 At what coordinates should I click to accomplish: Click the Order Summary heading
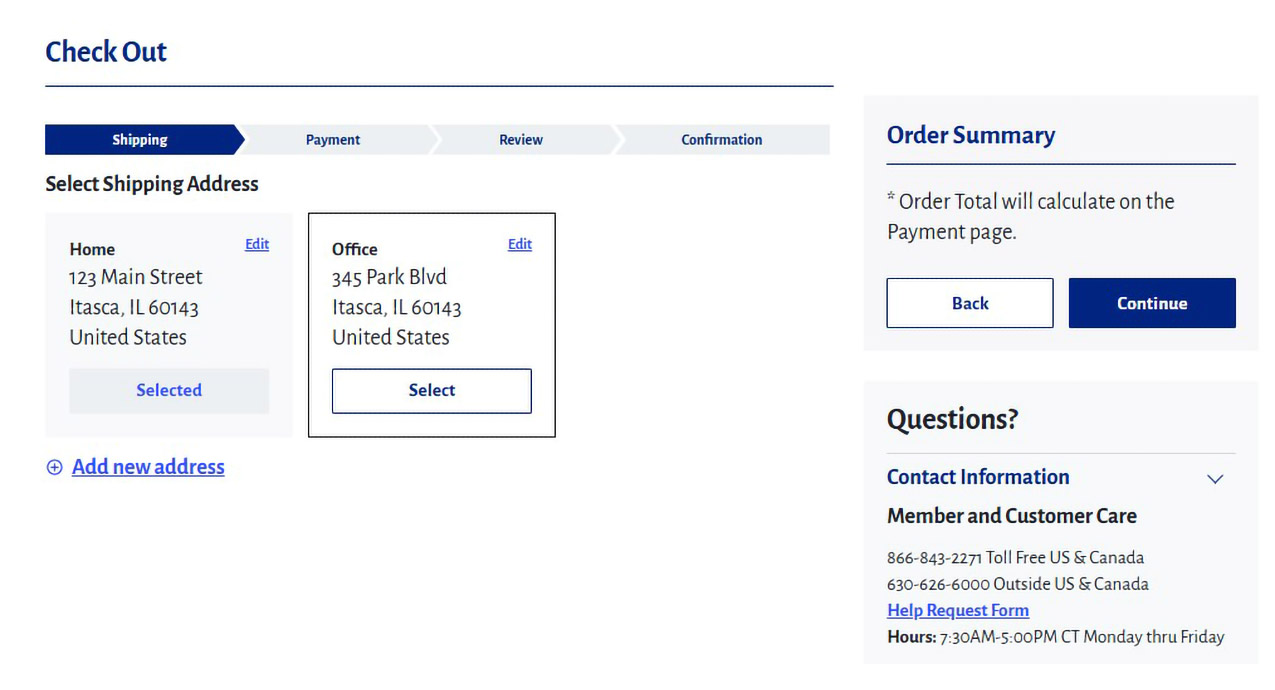[x=970, y=135]
